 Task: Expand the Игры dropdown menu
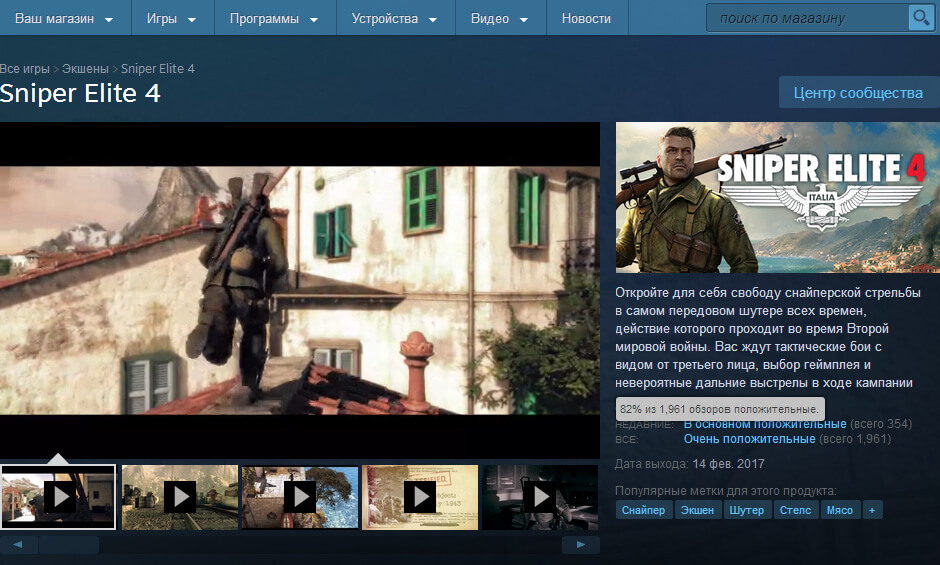[171, 19]
